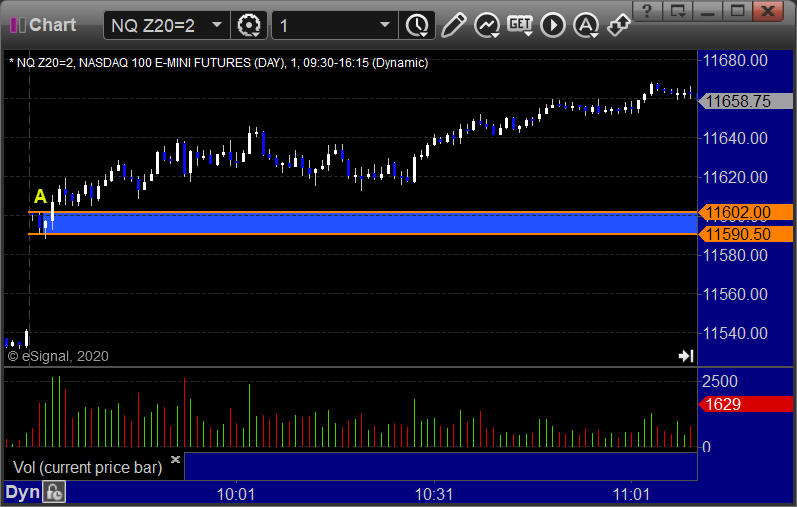
Task: Click the 11:01 time axis label
Action: (x=631, y=494)
